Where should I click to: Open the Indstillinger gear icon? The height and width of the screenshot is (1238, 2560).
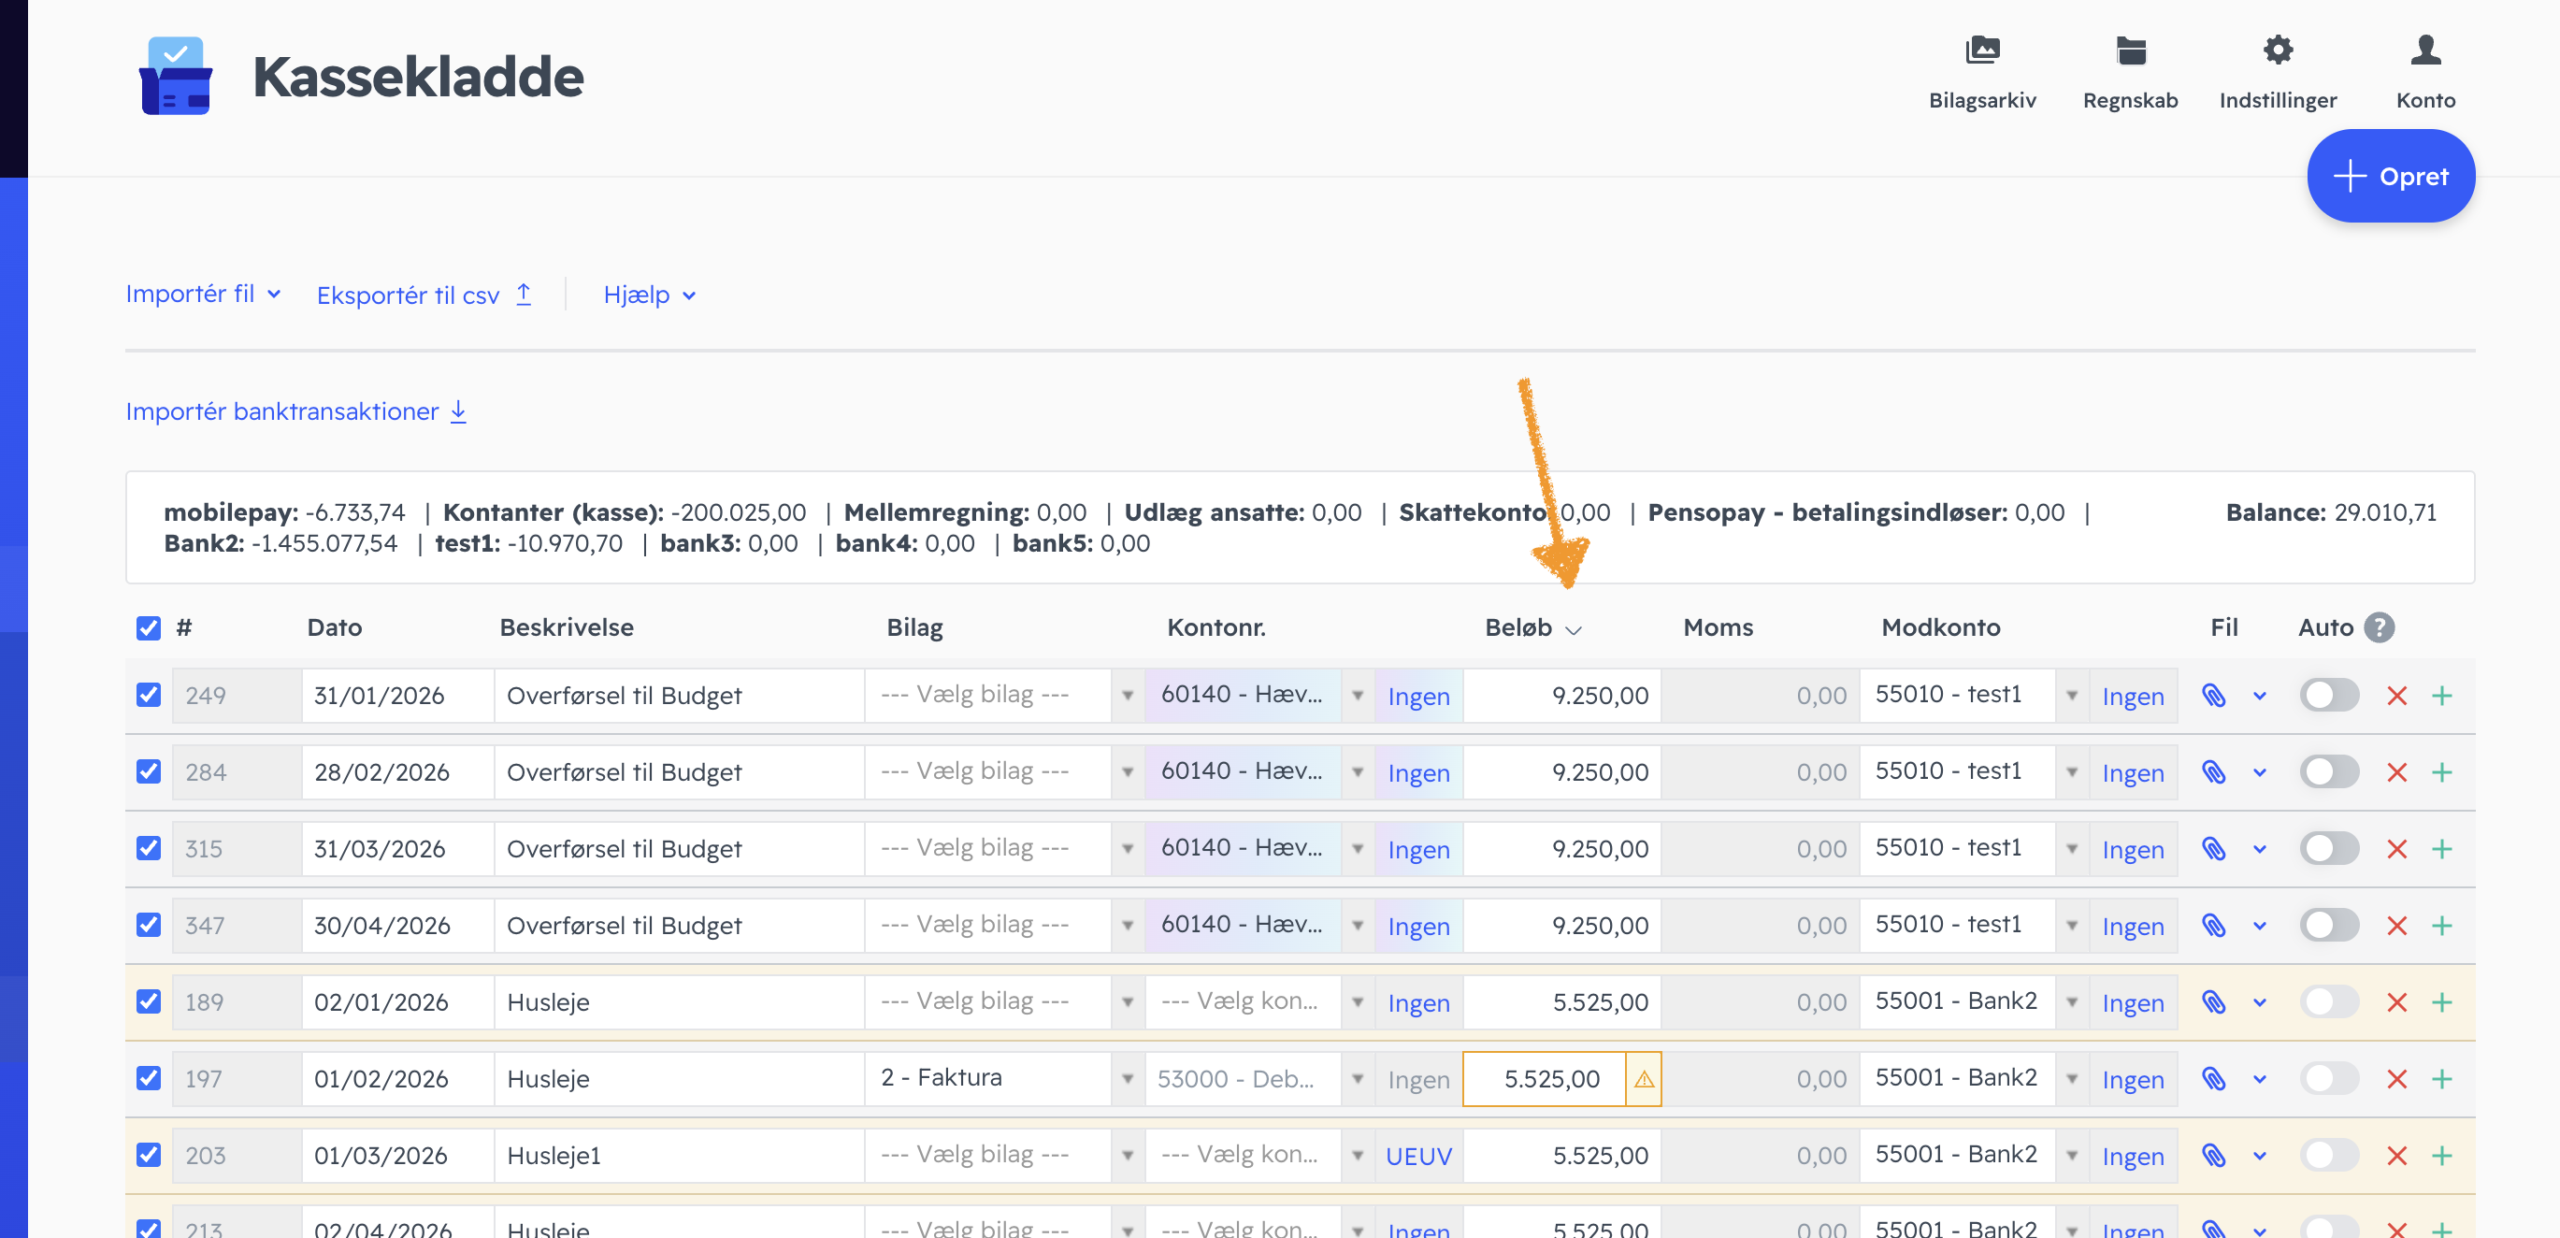tap(2278, 50)
